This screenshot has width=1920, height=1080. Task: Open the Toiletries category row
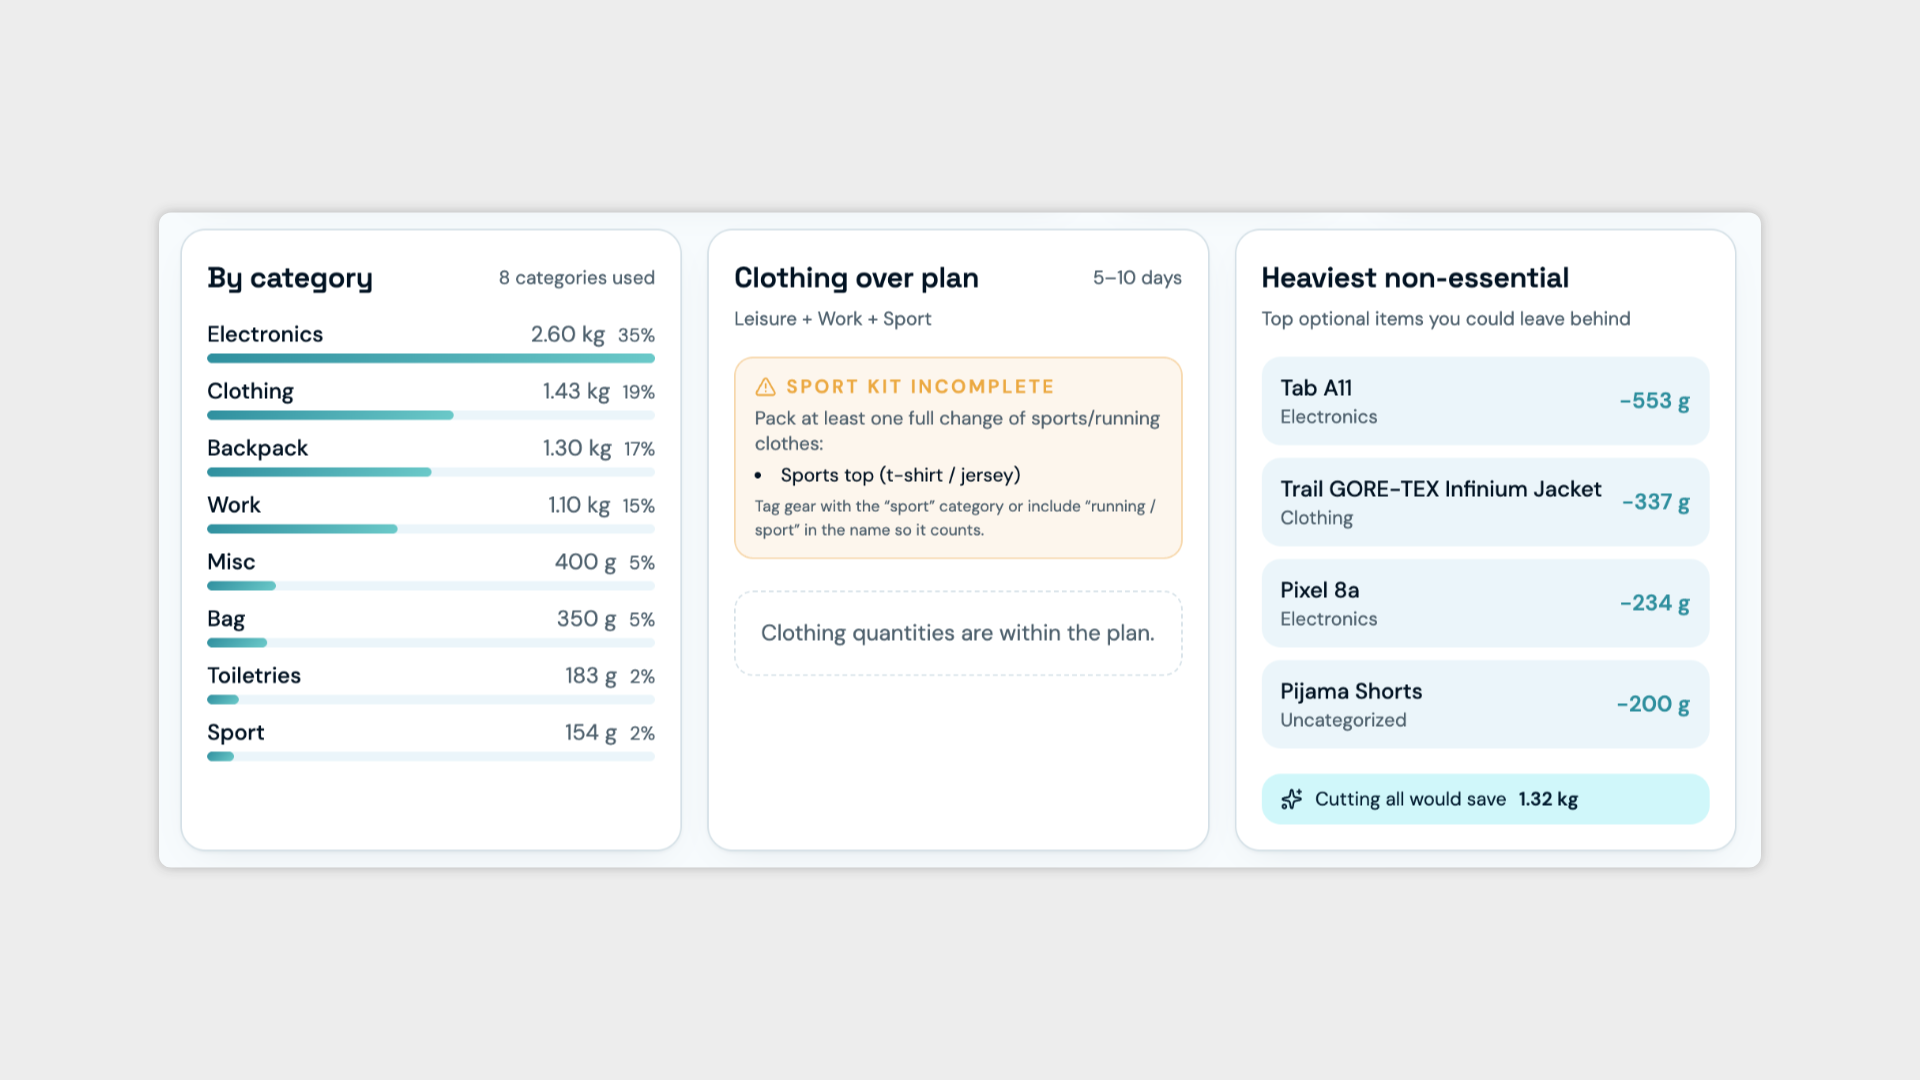pos(431,685)
